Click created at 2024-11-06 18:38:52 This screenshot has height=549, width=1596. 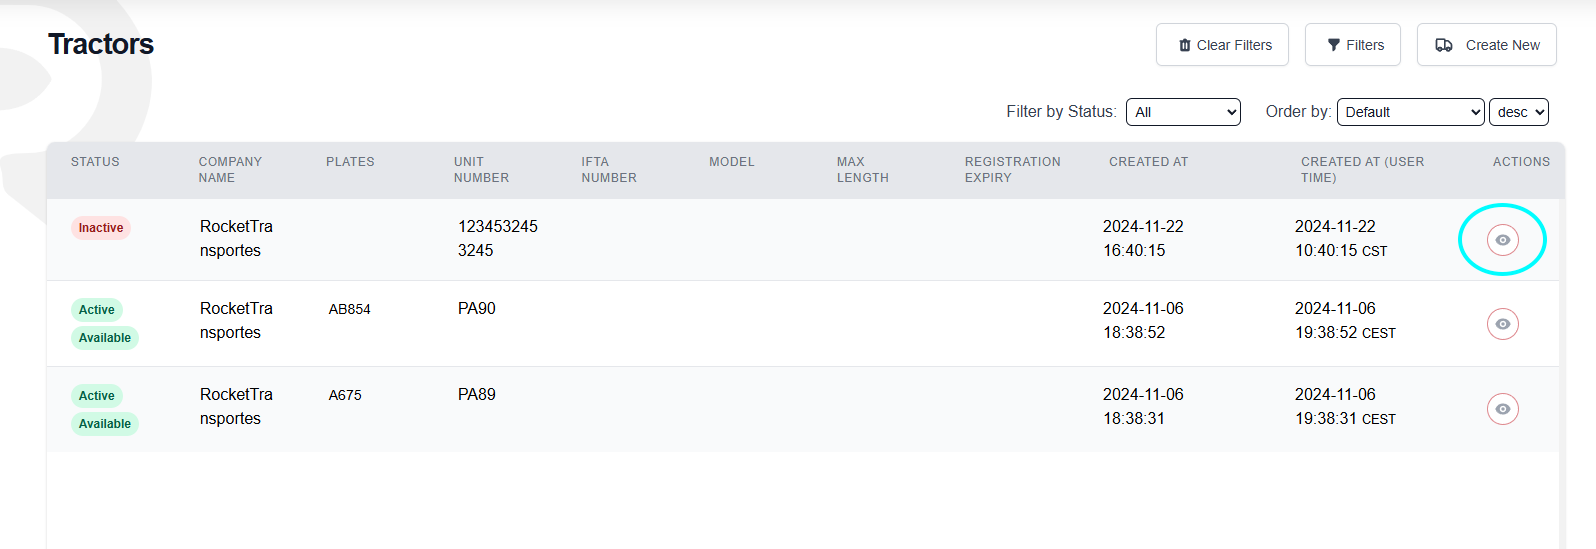coord(1143,321)
